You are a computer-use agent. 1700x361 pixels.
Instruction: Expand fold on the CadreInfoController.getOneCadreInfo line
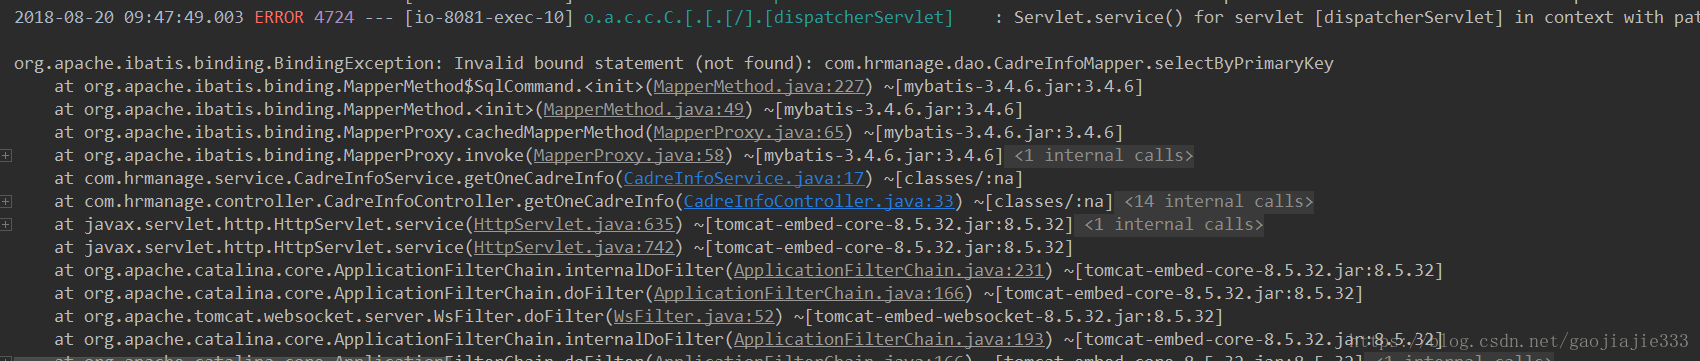[6, 201]
